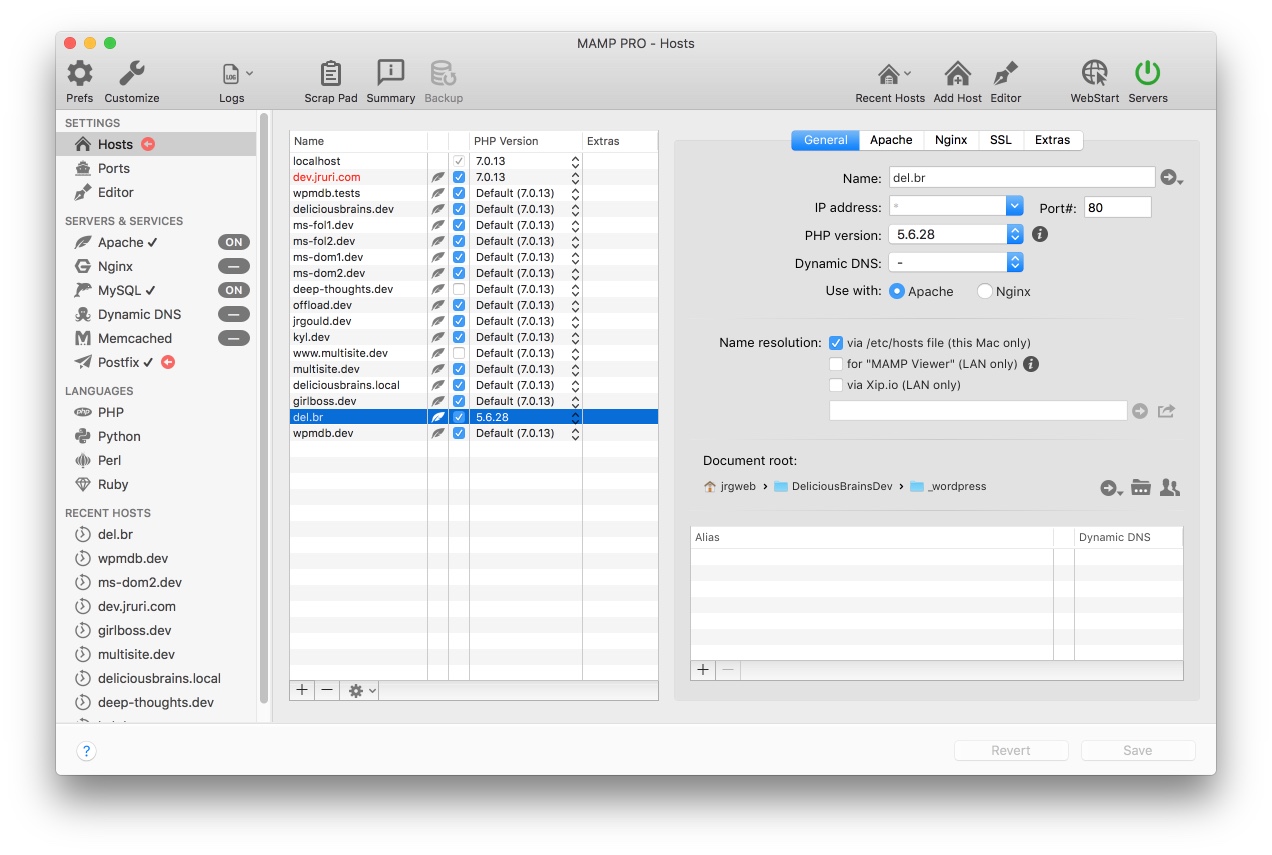1272x855 pixels.
Task: Open the Logs toolbar menu
Action: point(235,81)
